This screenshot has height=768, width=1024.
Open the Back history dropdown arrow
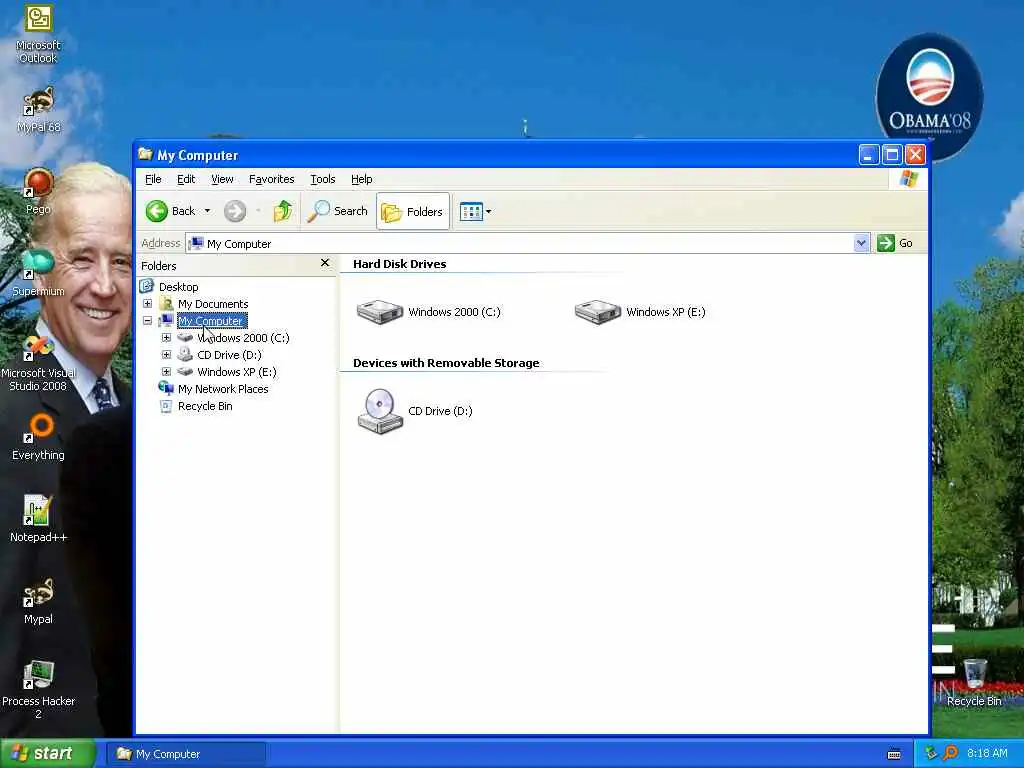(x=207, y=211)
